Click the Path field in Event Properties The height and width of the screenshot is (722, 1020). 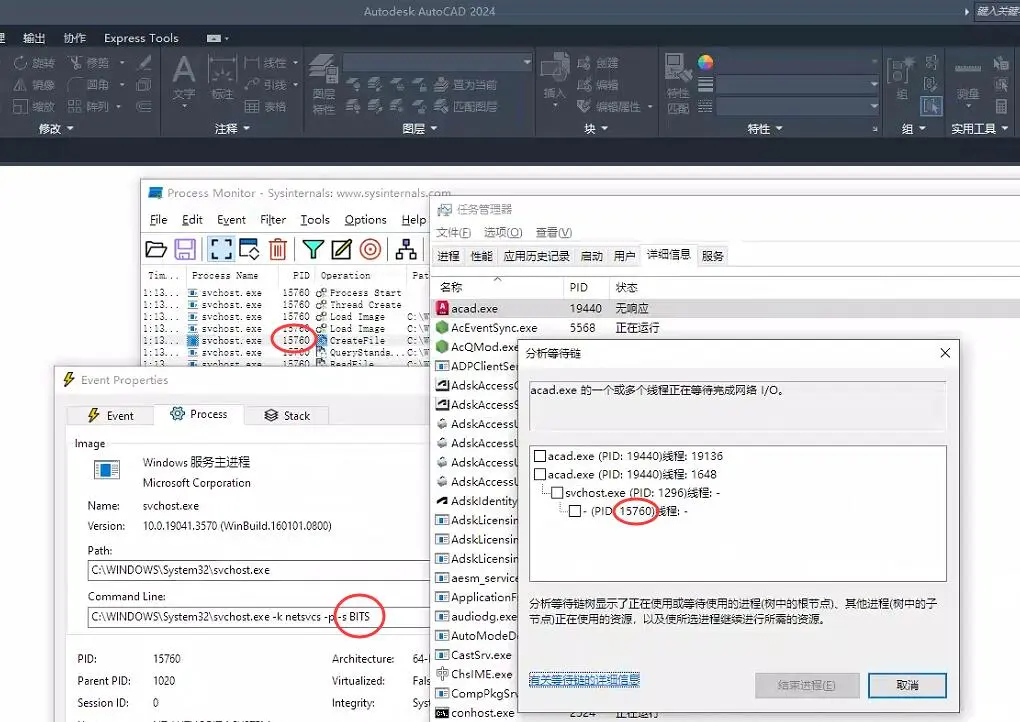click(x=260, y=570)
